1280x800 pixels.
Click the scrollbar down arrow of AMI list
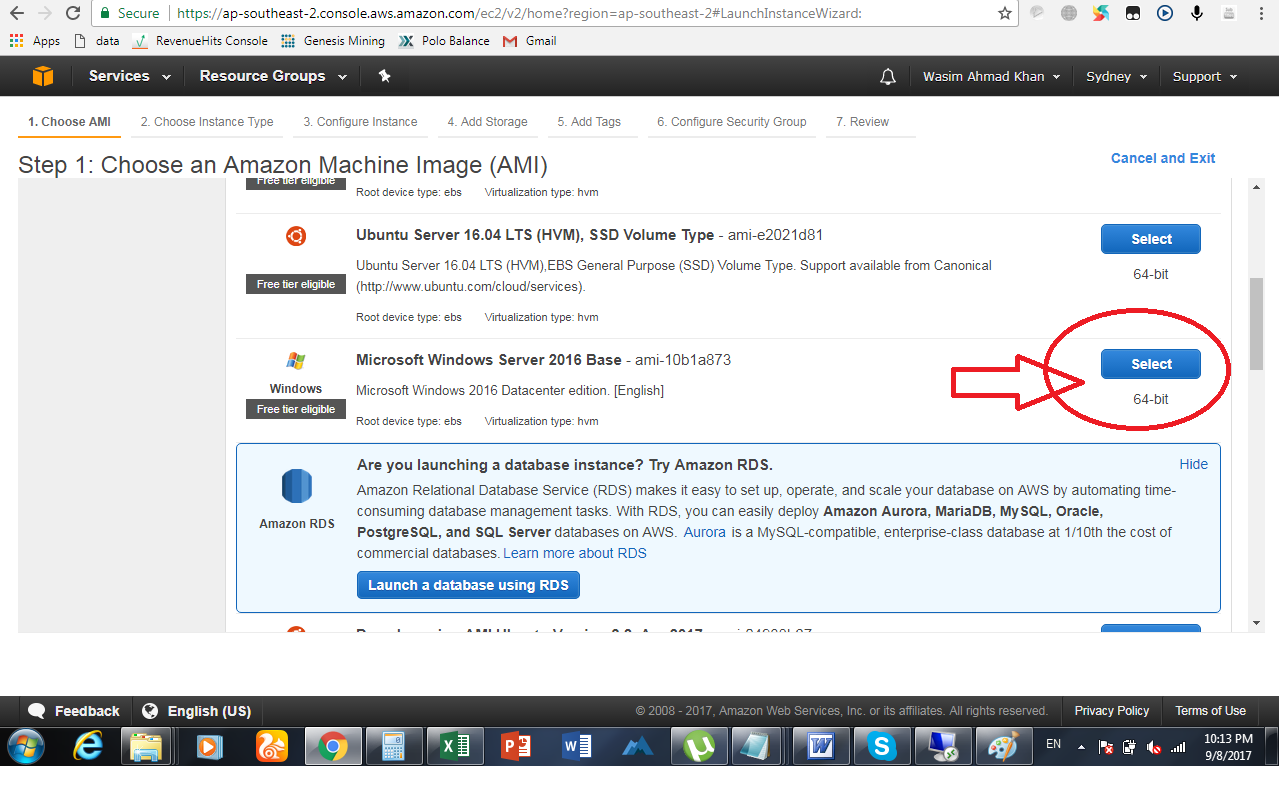pos(1257,623)
